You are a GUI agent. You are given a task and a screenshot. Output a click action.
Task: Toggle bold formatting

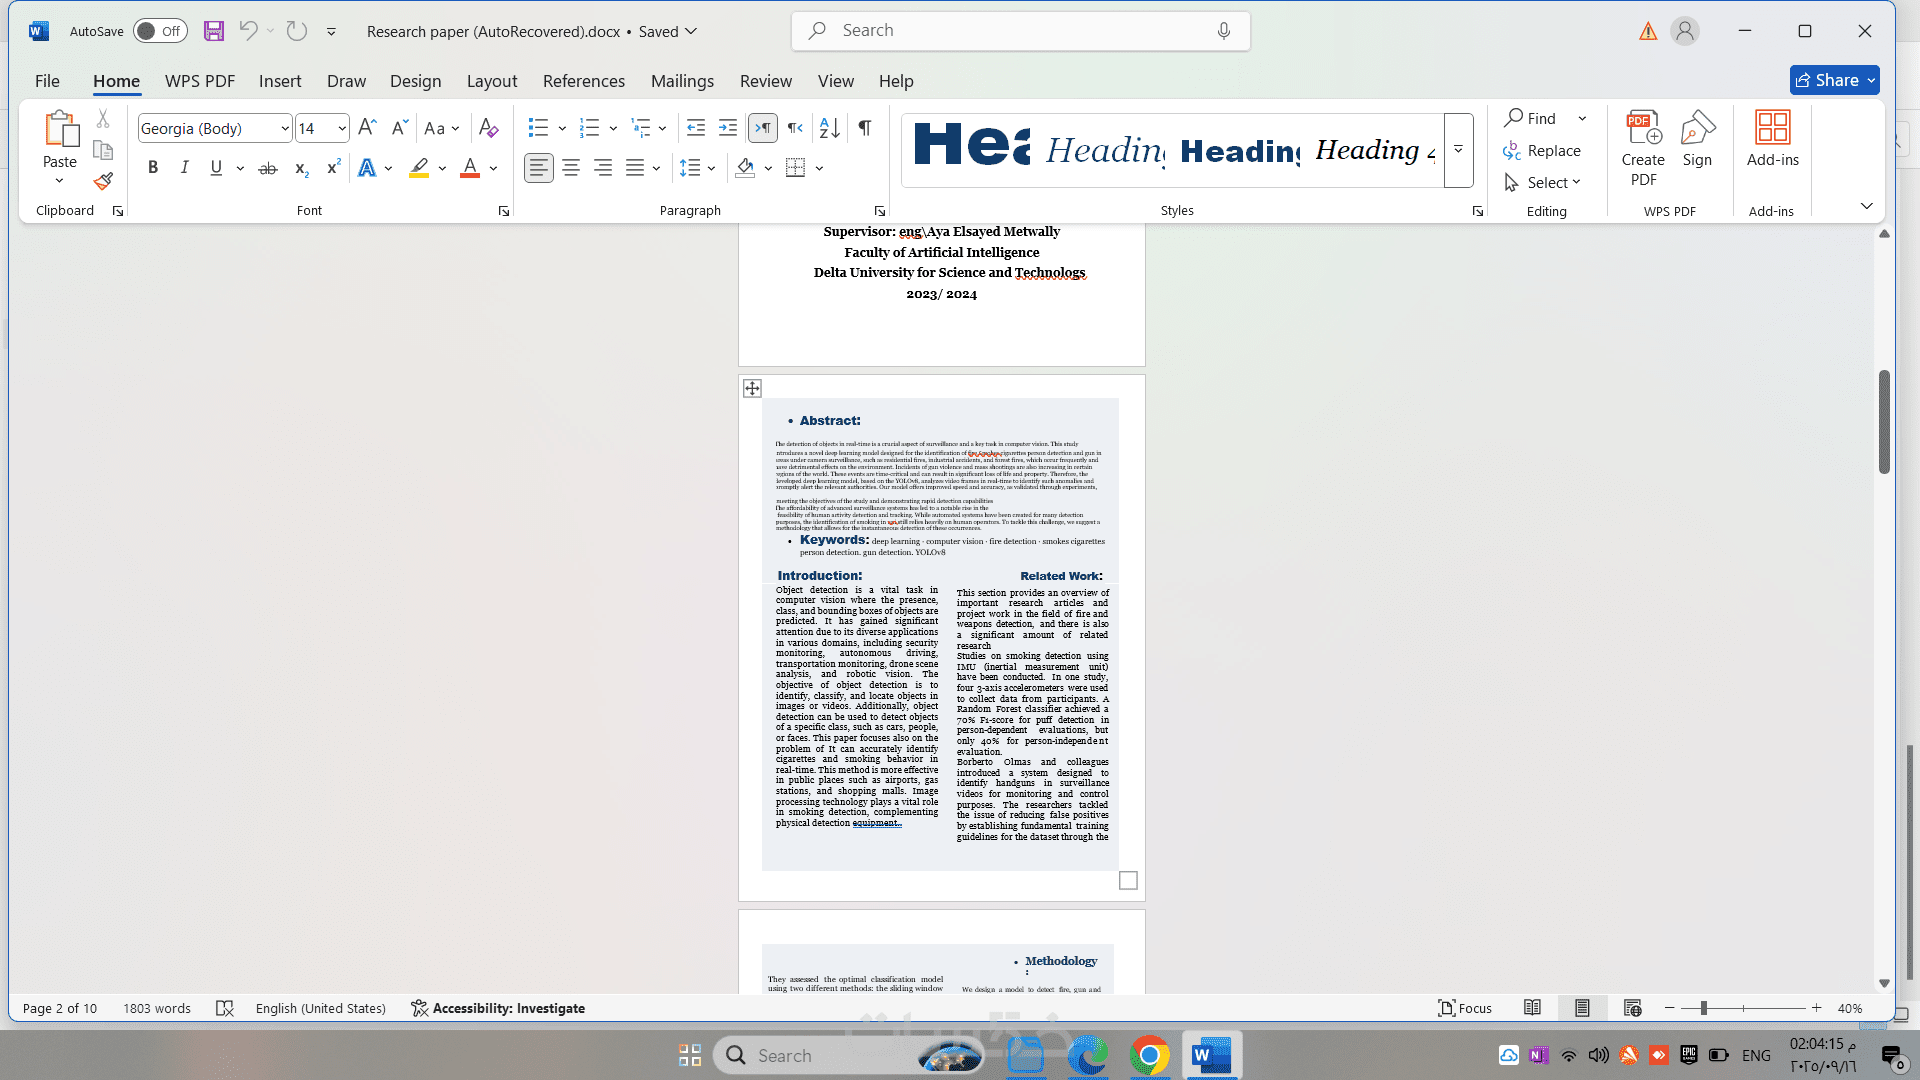[x=153, y=168]
